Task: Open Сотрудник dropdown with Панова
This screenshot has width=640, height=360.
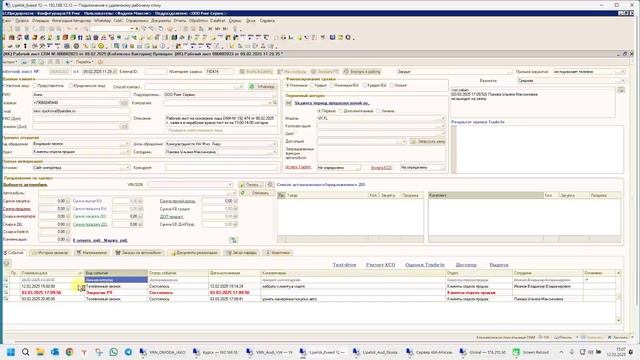Action: pos(274,152)
